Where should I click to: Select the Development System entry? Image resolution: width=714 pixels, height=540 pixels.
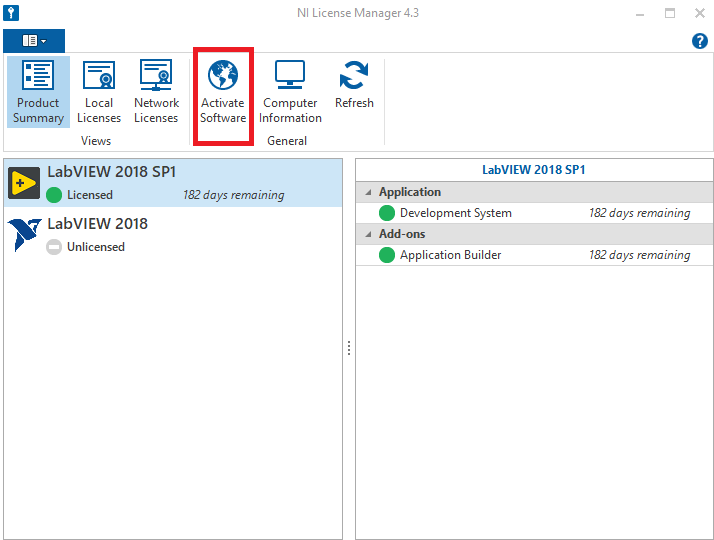pyautogui.click(x=534, y=213)
